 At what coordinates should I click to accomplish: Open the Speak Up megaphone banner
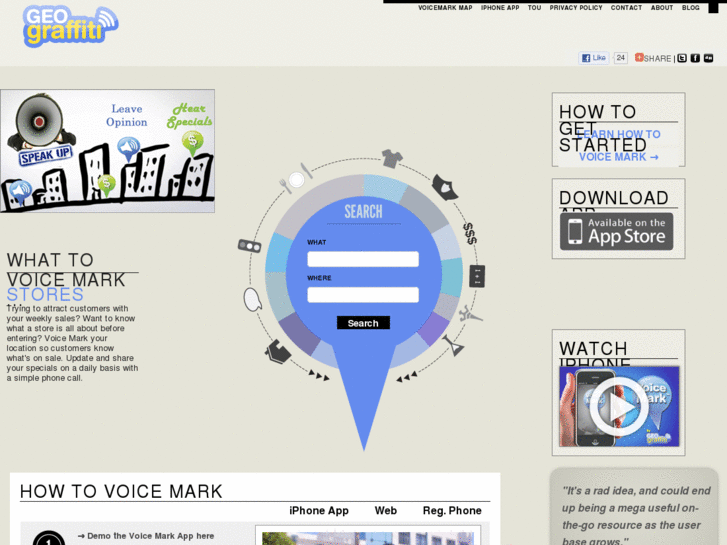pyautogui.click(x=108, y=151)
